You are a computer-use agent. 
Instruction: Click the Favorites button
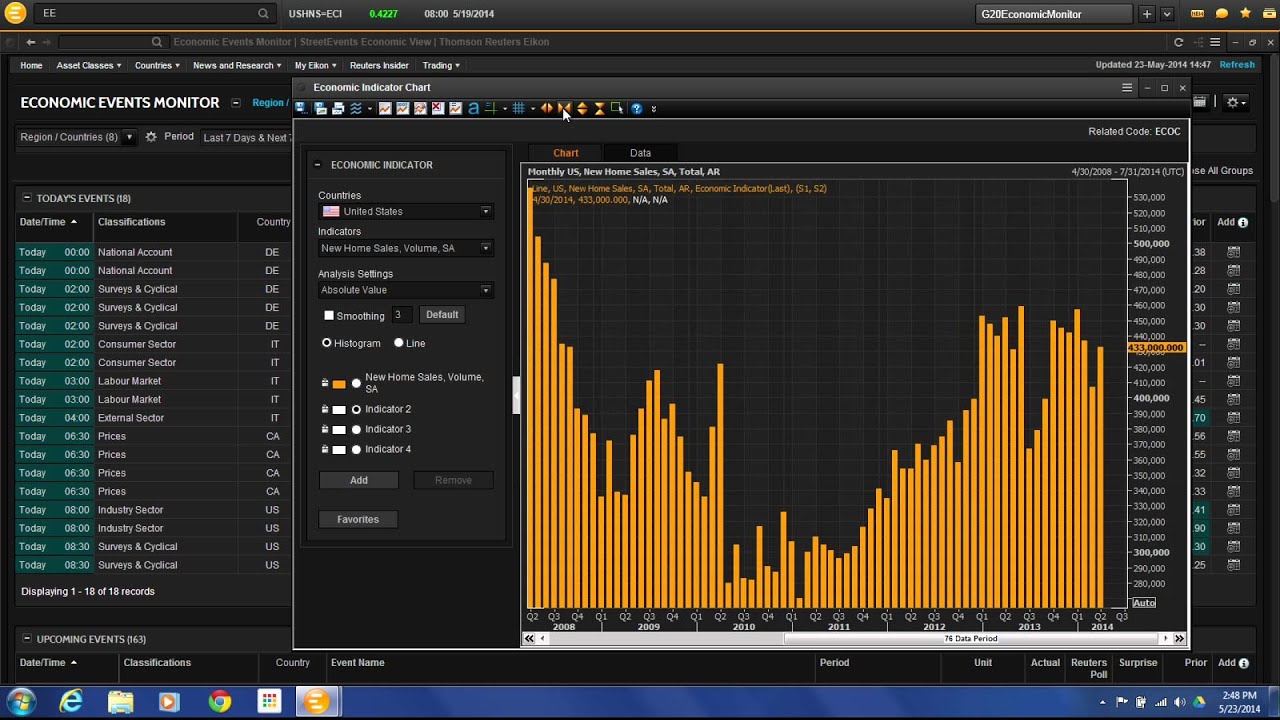pyautogui.click(x=358, y=519)
